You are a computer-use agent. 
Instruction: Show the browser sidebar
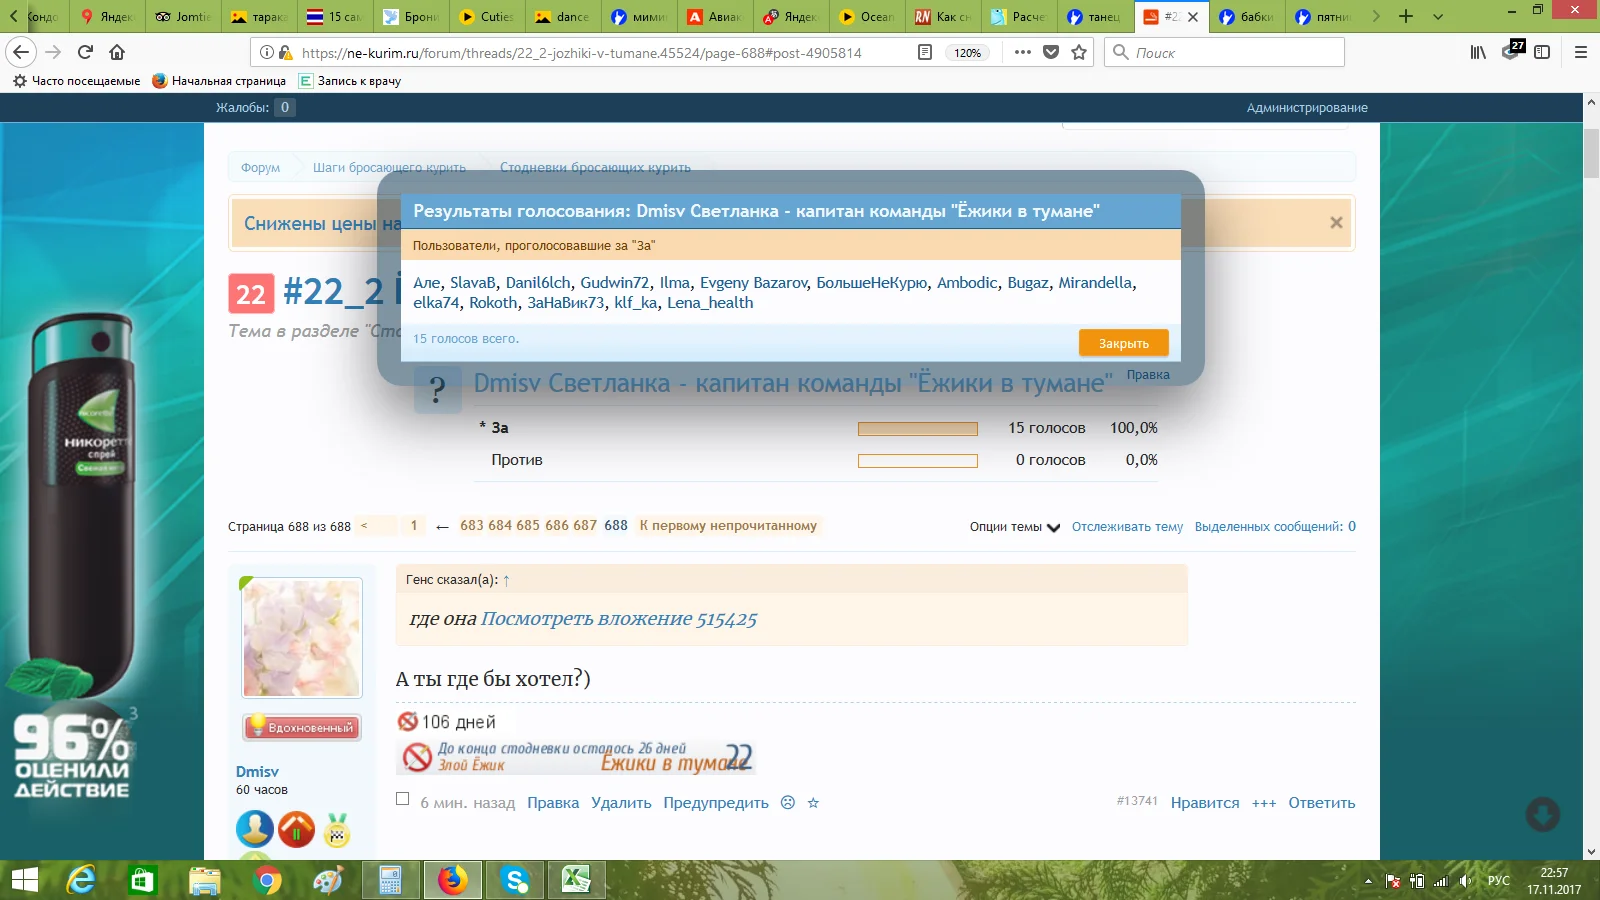click(1542, 52)
